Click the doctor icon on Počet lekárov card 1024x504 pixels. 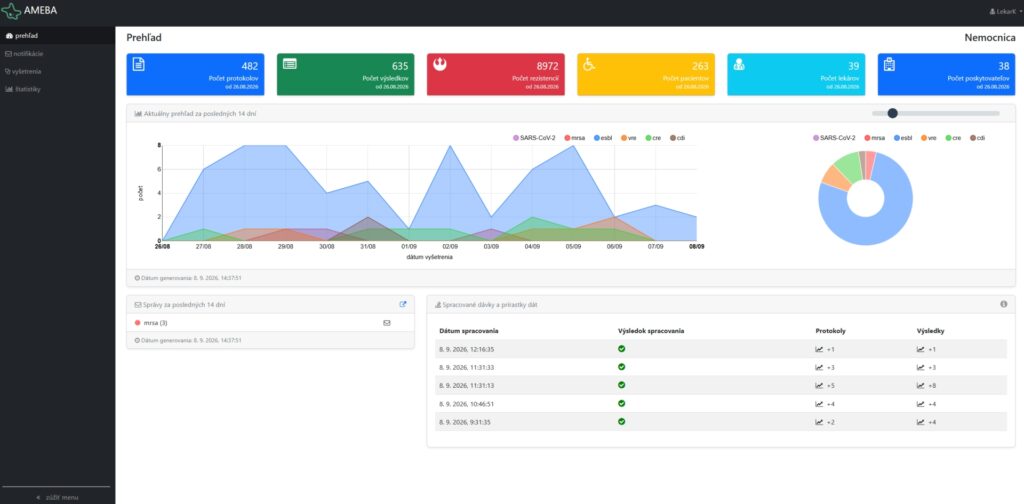[x=739, y=64]
